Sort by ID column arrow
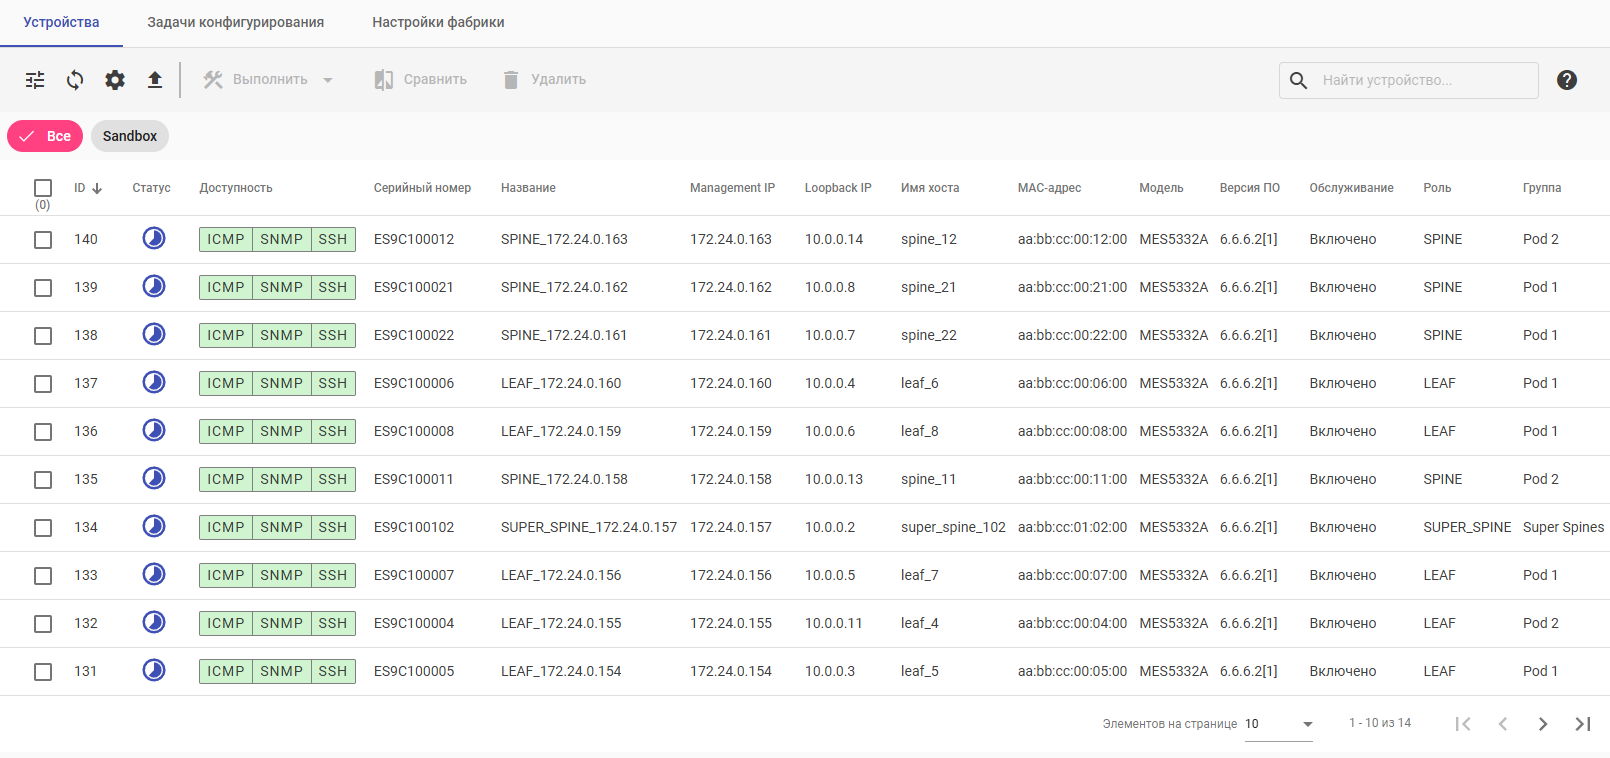This screenshot has width=1610, height=758. [x=97, y=188]
